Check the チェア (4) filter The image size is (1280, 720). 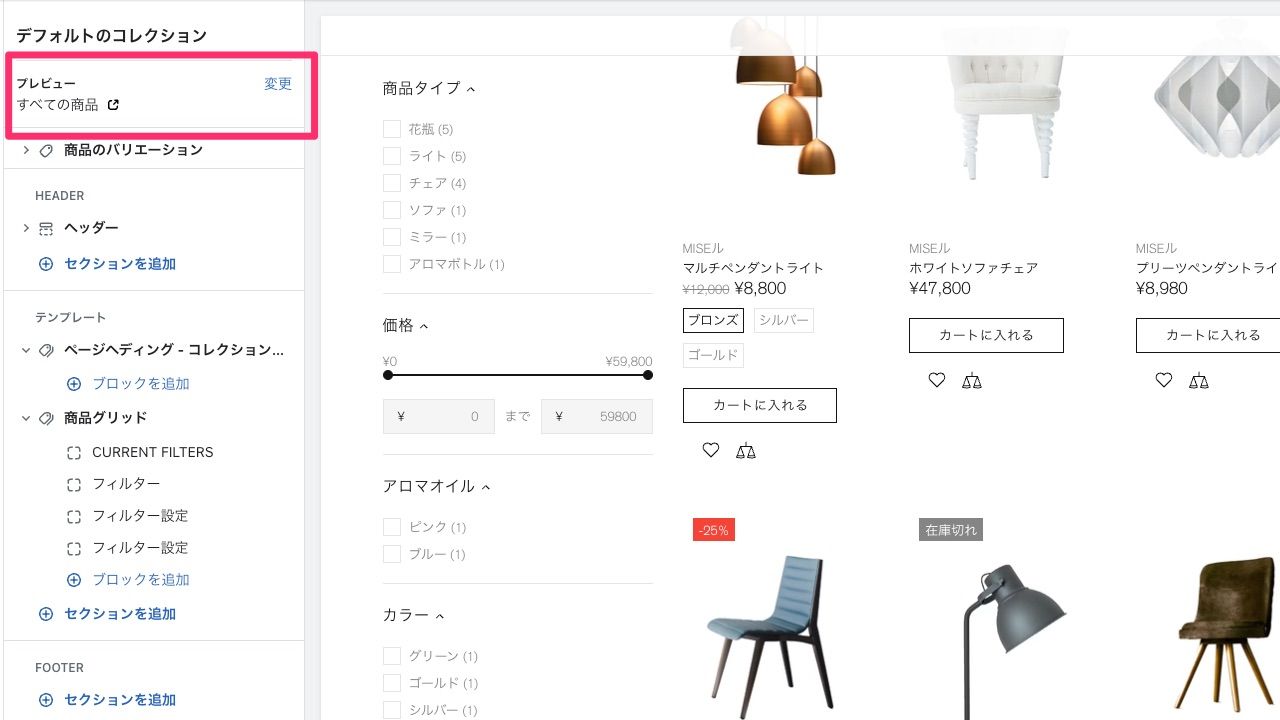pyautogui.click(x=392, y=183)
